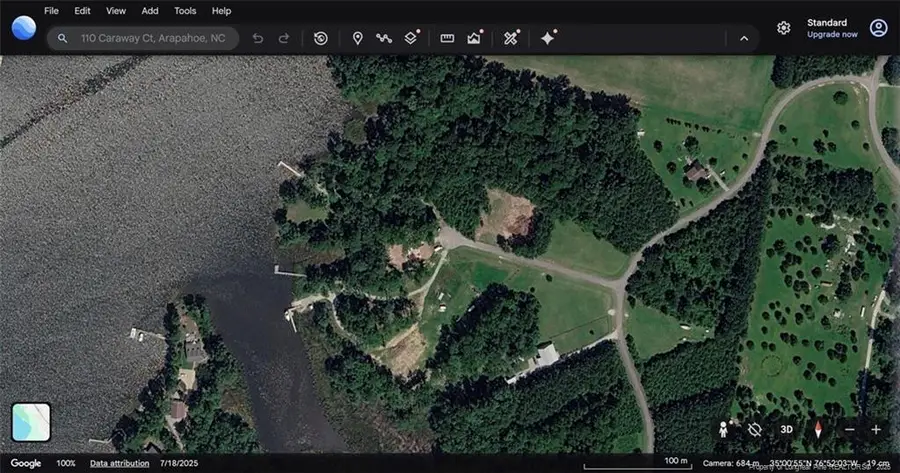Open the settings gear
Viewport: 900px width, 473px height.
click(783, 28)
